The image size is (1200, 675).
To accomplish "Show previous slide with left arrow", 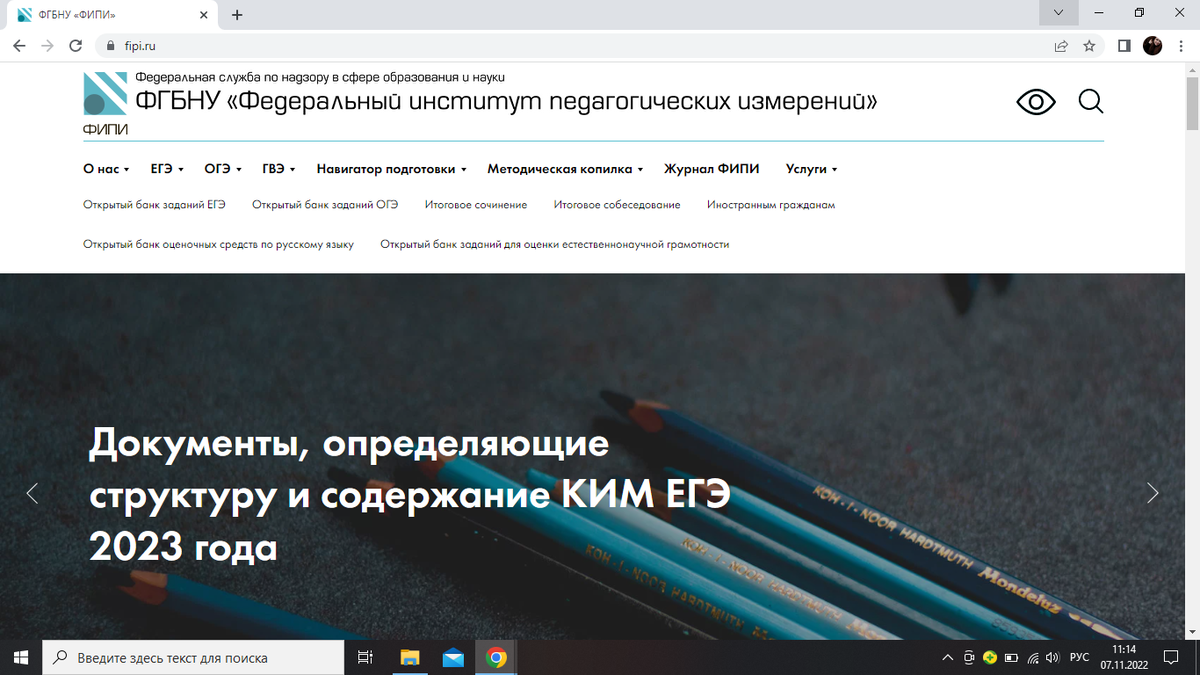I will tap(32, 492).
